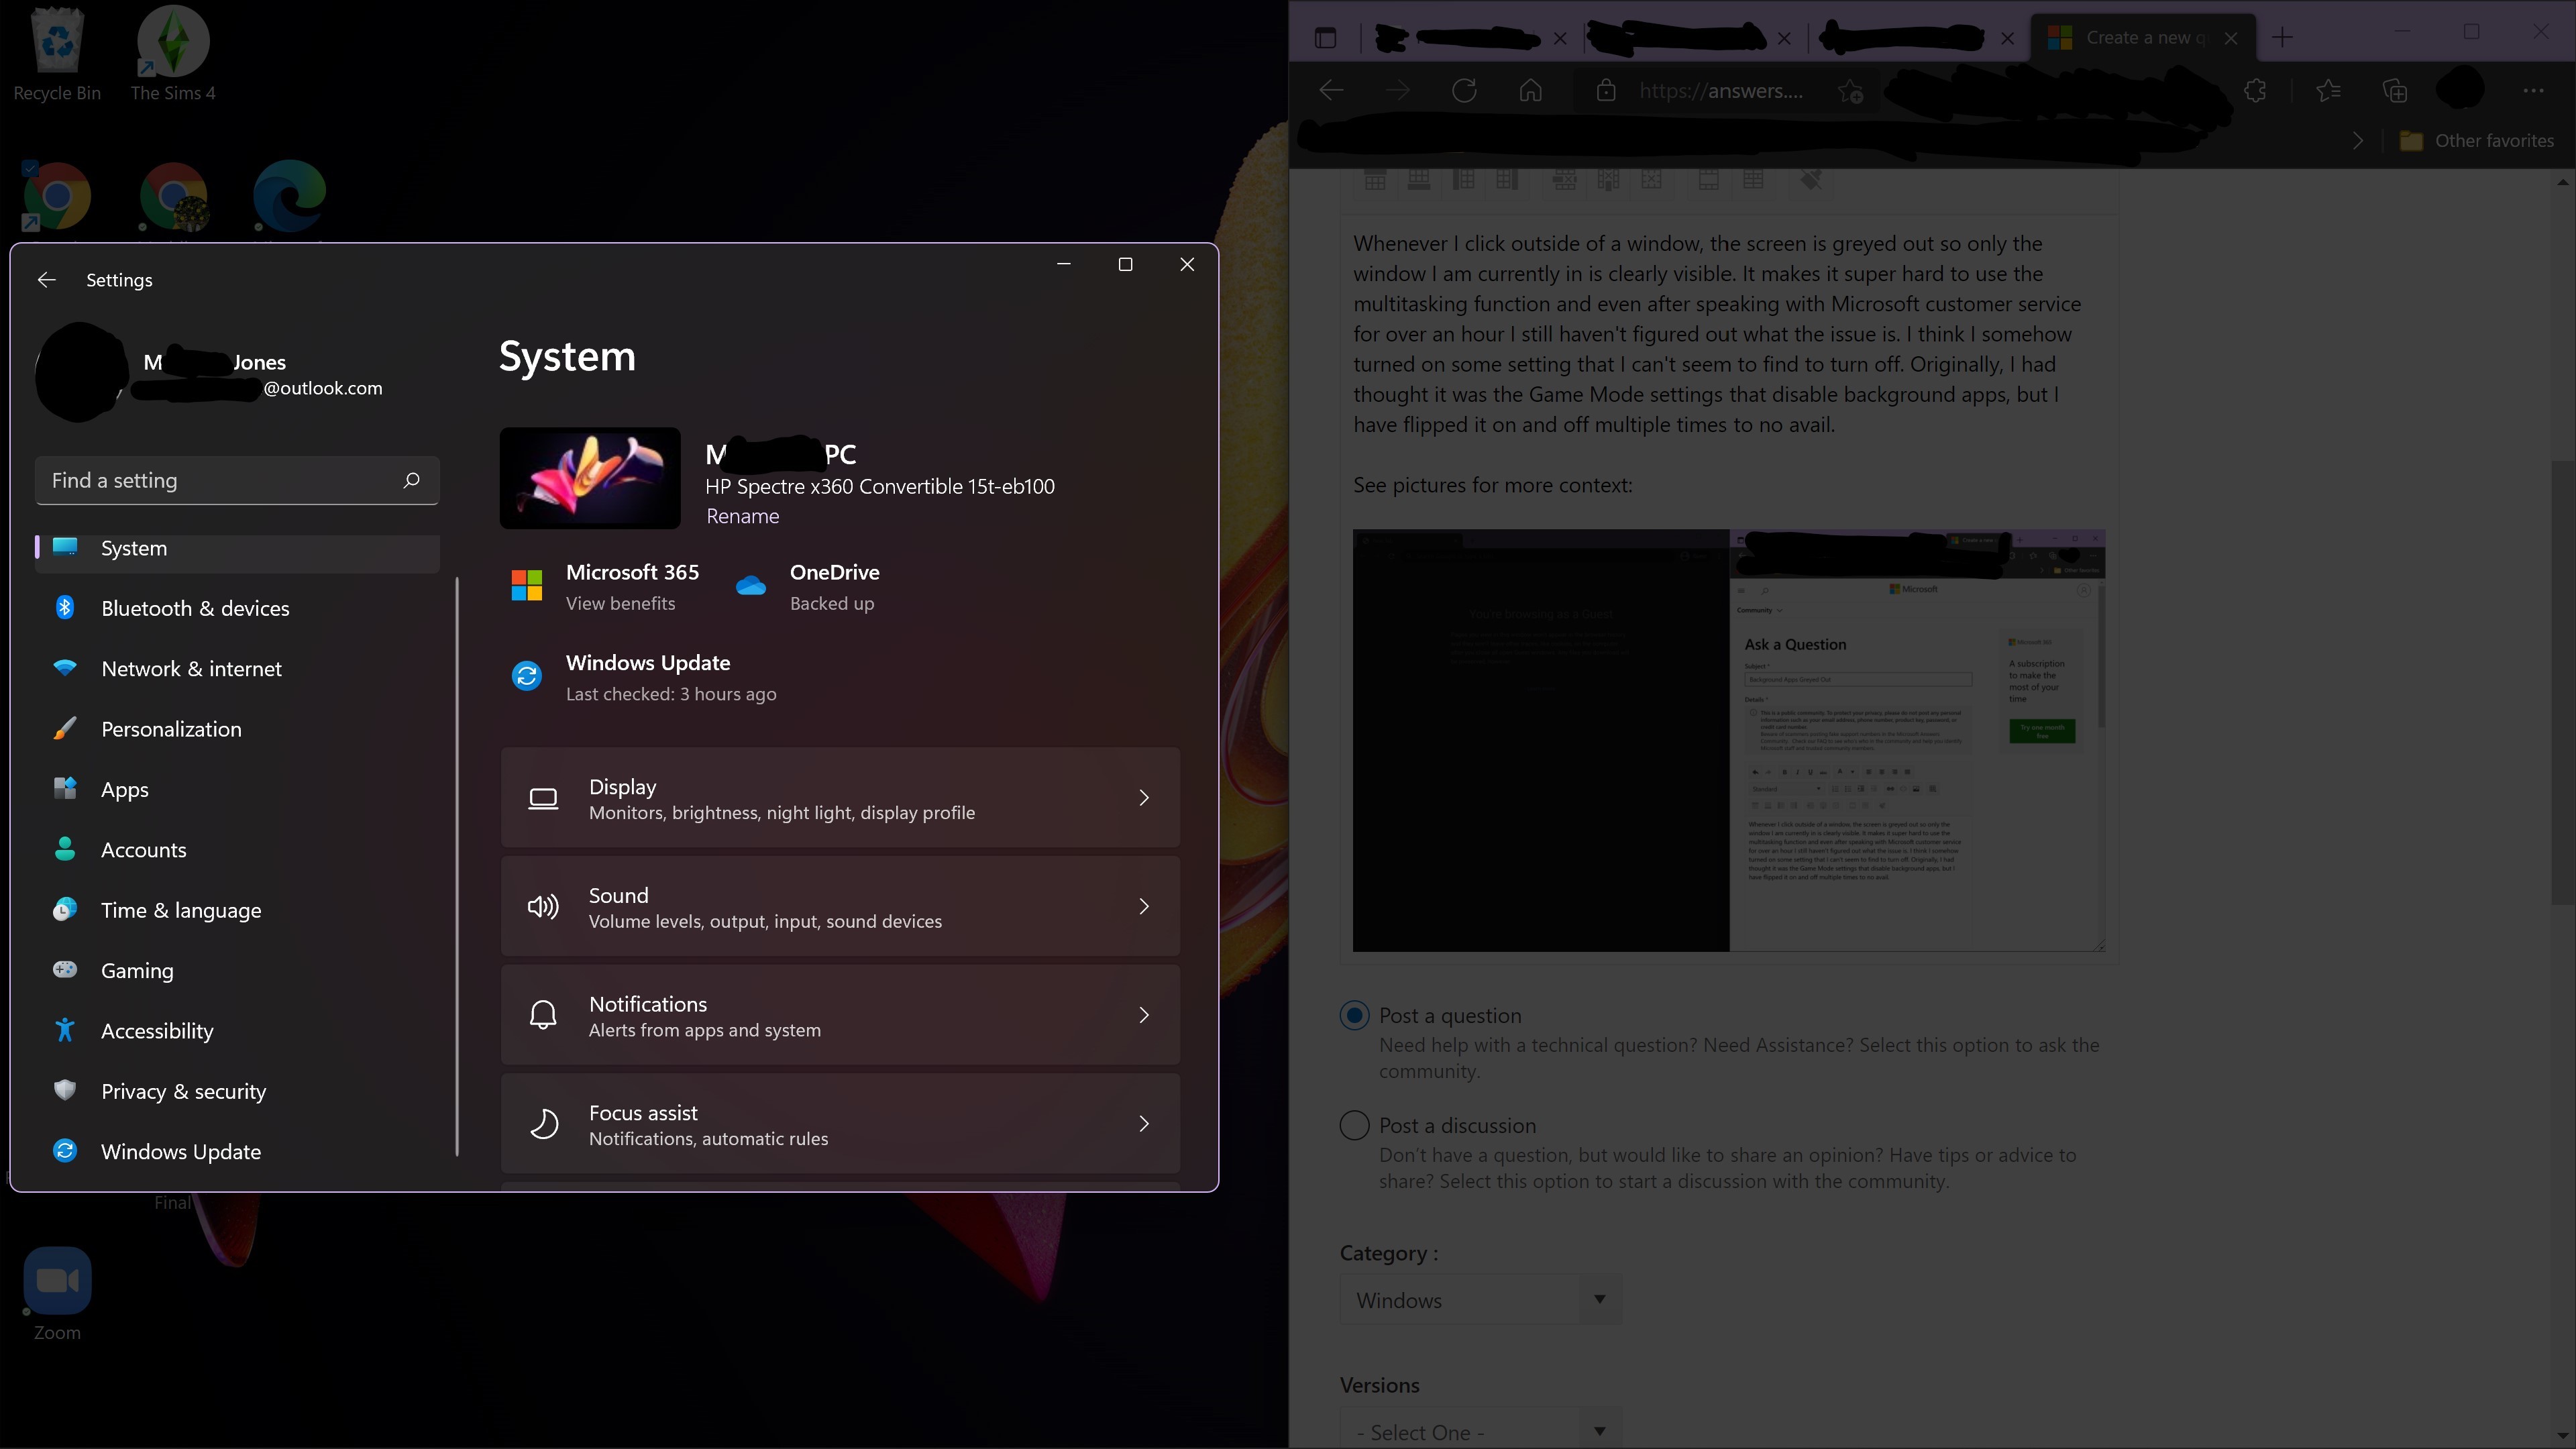Click the browser home icon
The image size is (2576, 1449).
1530,91
